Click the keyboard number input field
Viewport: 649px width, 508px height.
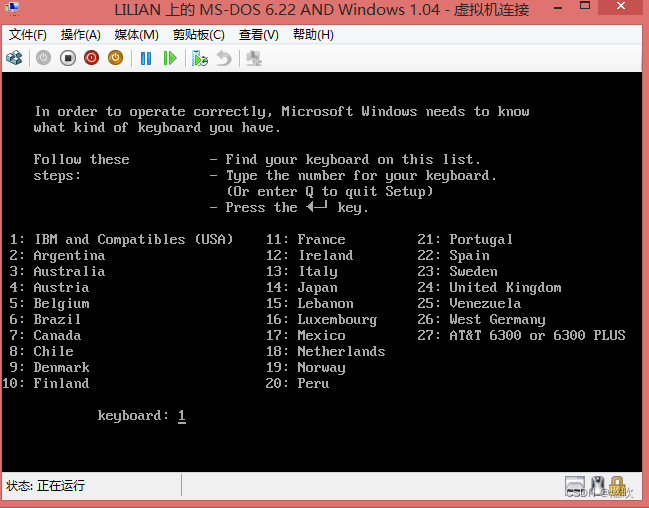point(182,416)
